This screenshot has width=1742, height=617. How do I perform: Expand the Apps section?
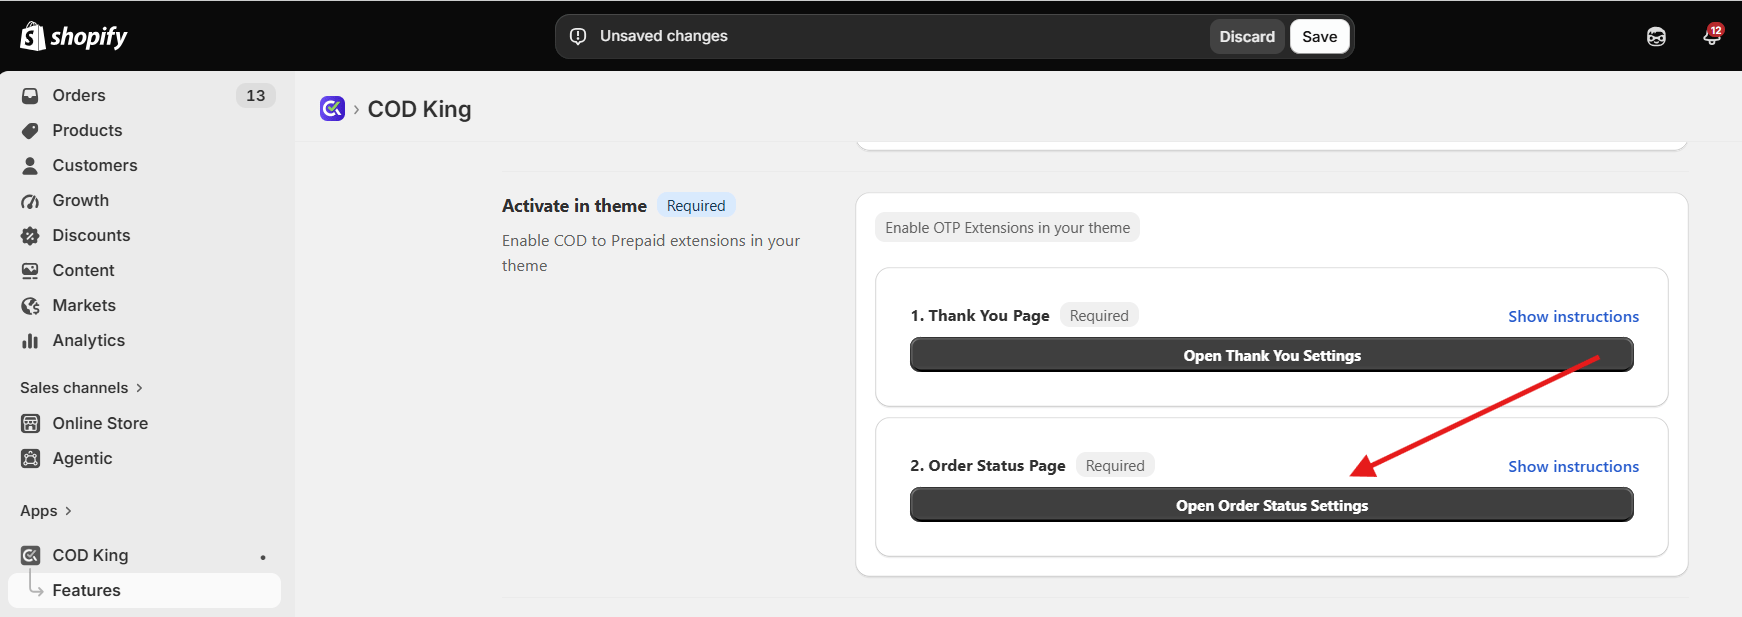(x=46, y=511)
